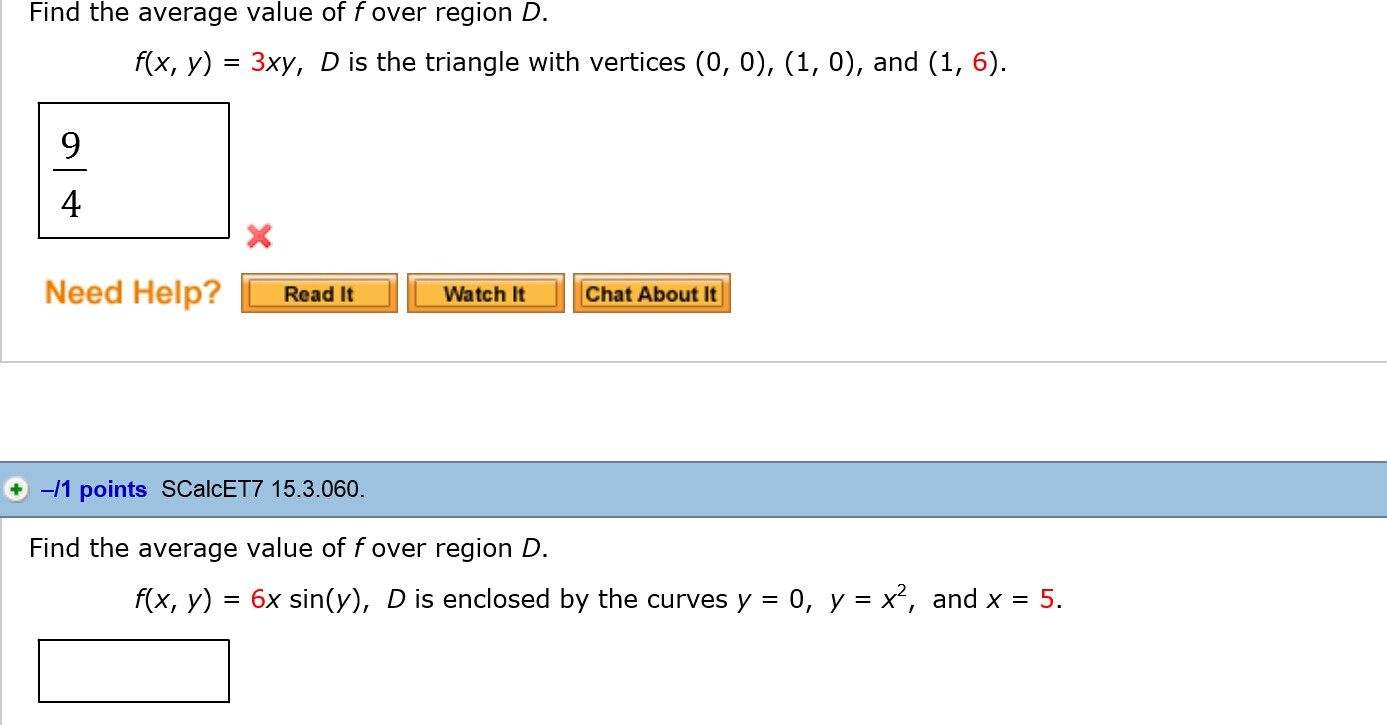Click the Need Help? label
Screen dimensions: 1387x725
131,292
